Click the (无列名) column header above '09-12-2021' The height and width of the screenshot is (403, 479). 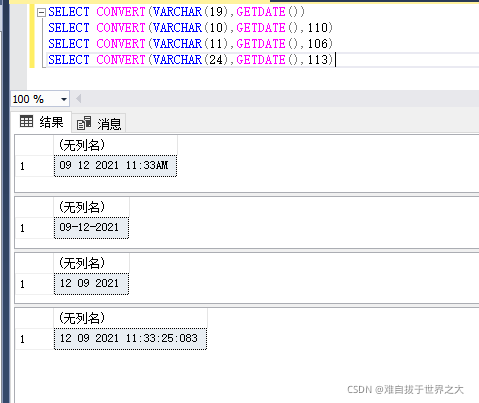[x=91, y=207]
